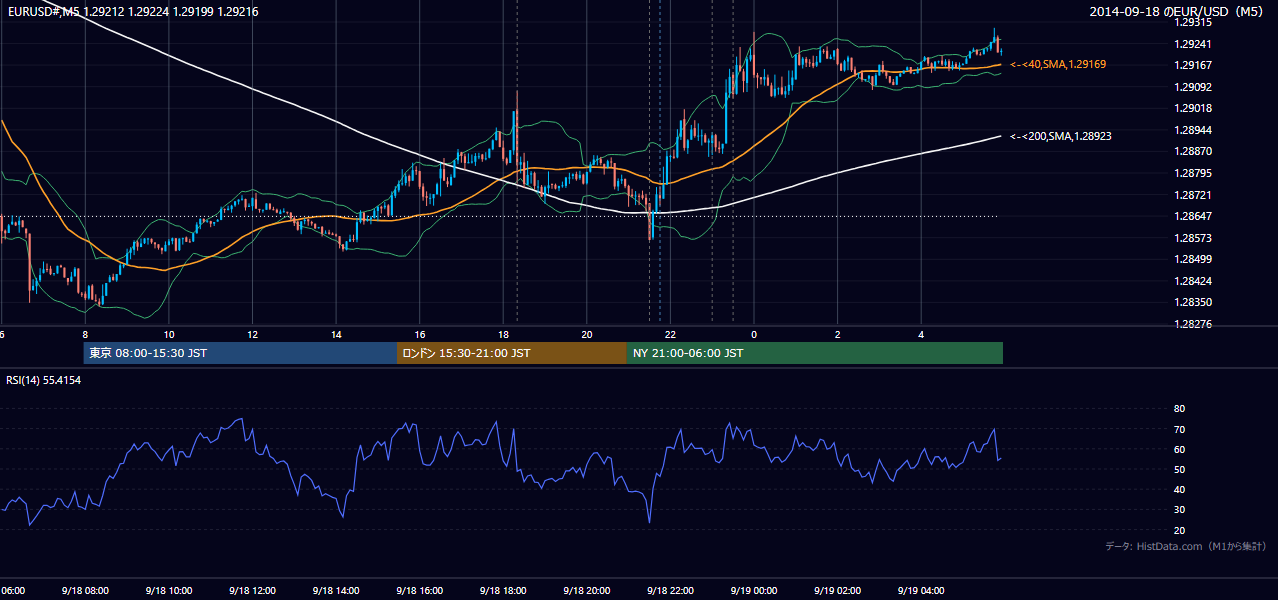
Task: Click the '9/18 12:00' bottom time label
Action: (251, 590)
